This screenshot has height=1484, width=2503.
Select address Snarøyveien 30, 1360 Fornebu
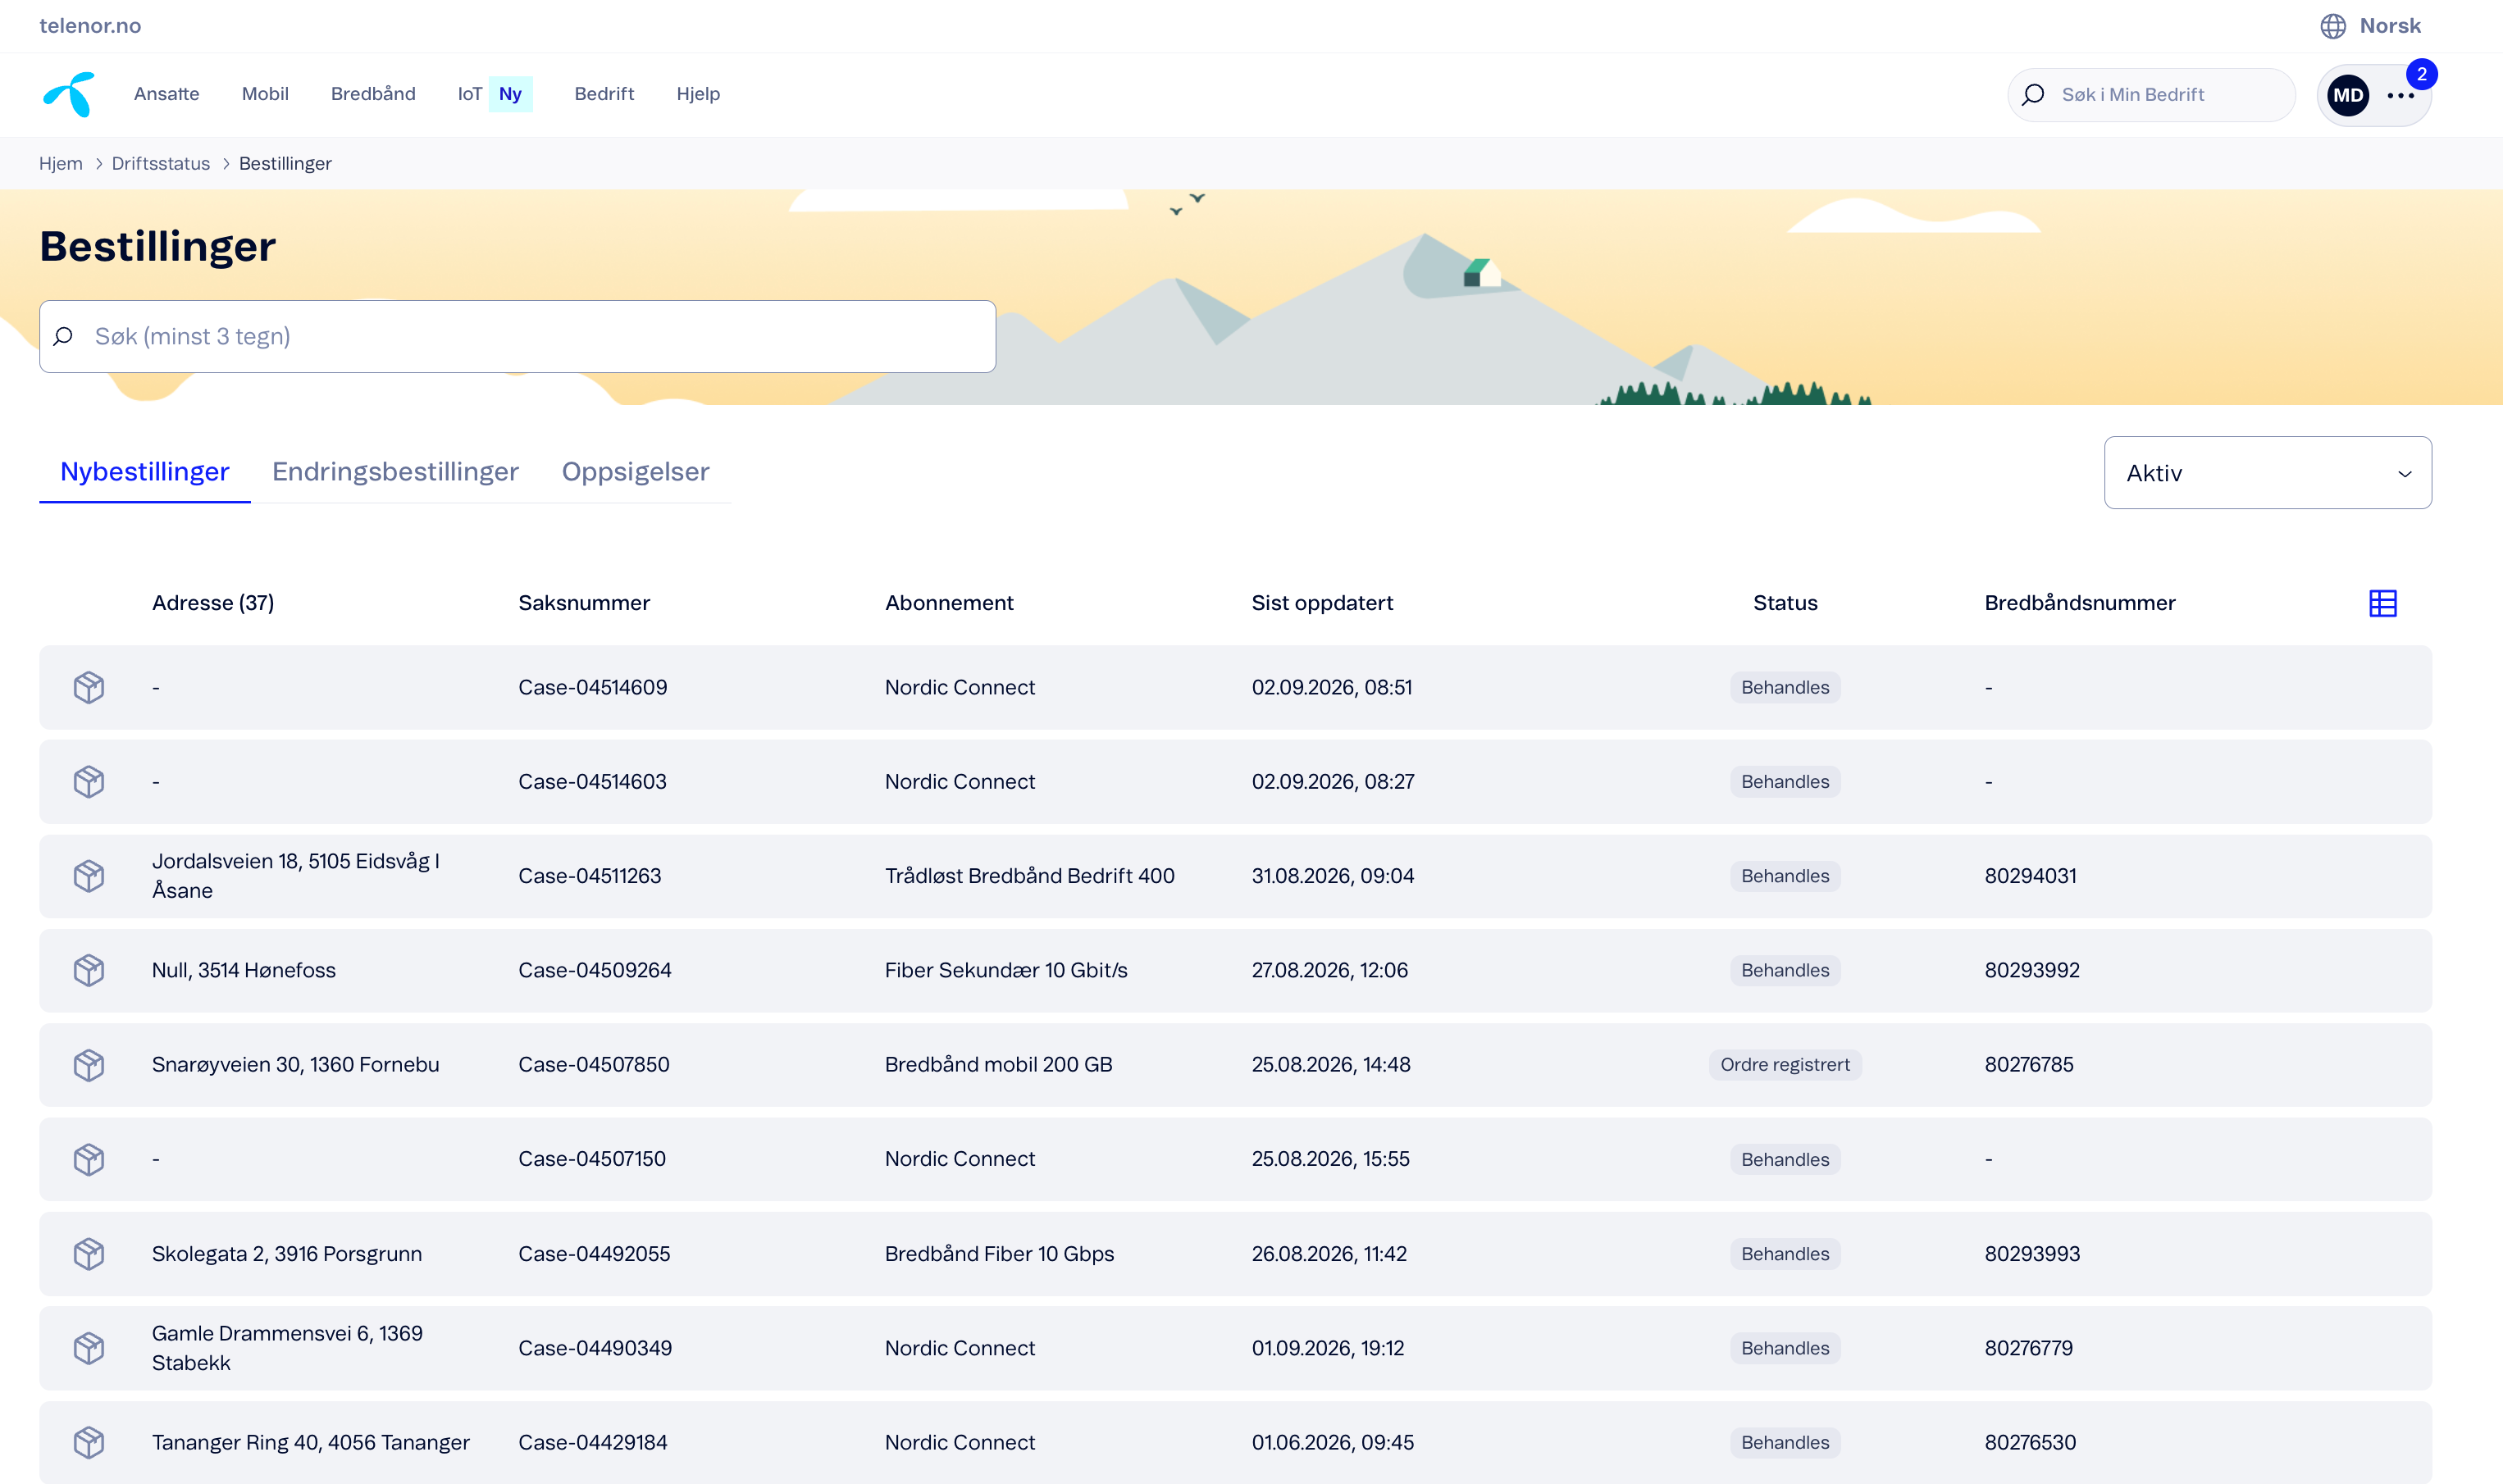tap(296, 1065)
